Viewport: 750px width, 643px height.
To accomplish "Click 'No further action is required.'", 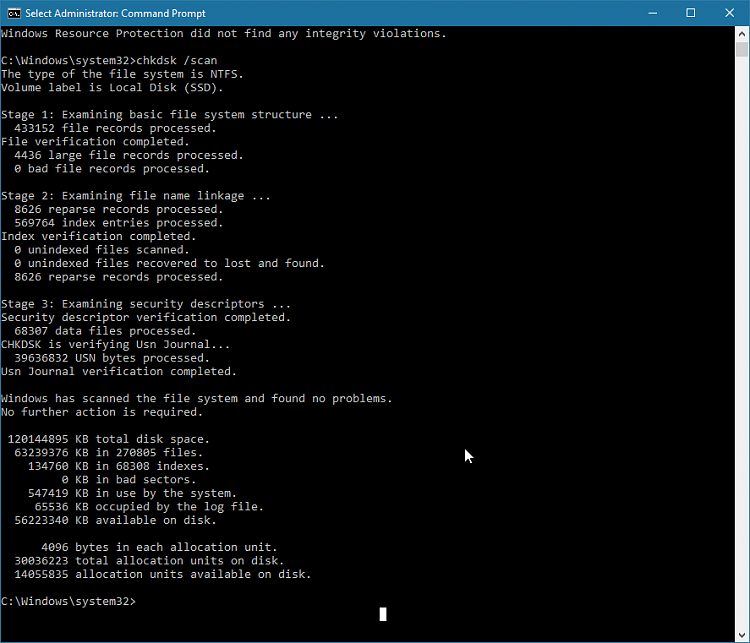I will [102, 412].
